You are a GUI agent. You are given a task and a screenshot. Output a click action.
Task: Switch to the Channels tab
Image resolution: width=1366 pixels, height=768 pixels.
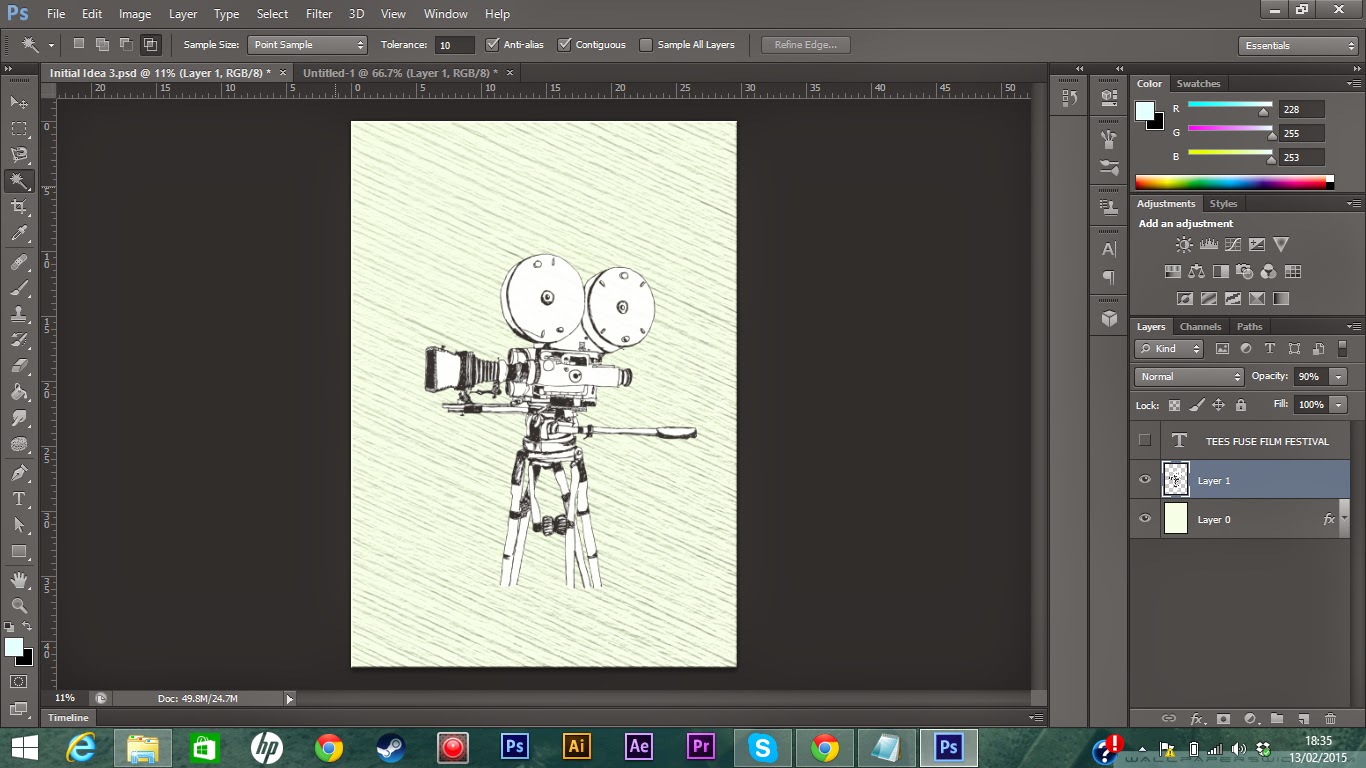point(1200,326)
